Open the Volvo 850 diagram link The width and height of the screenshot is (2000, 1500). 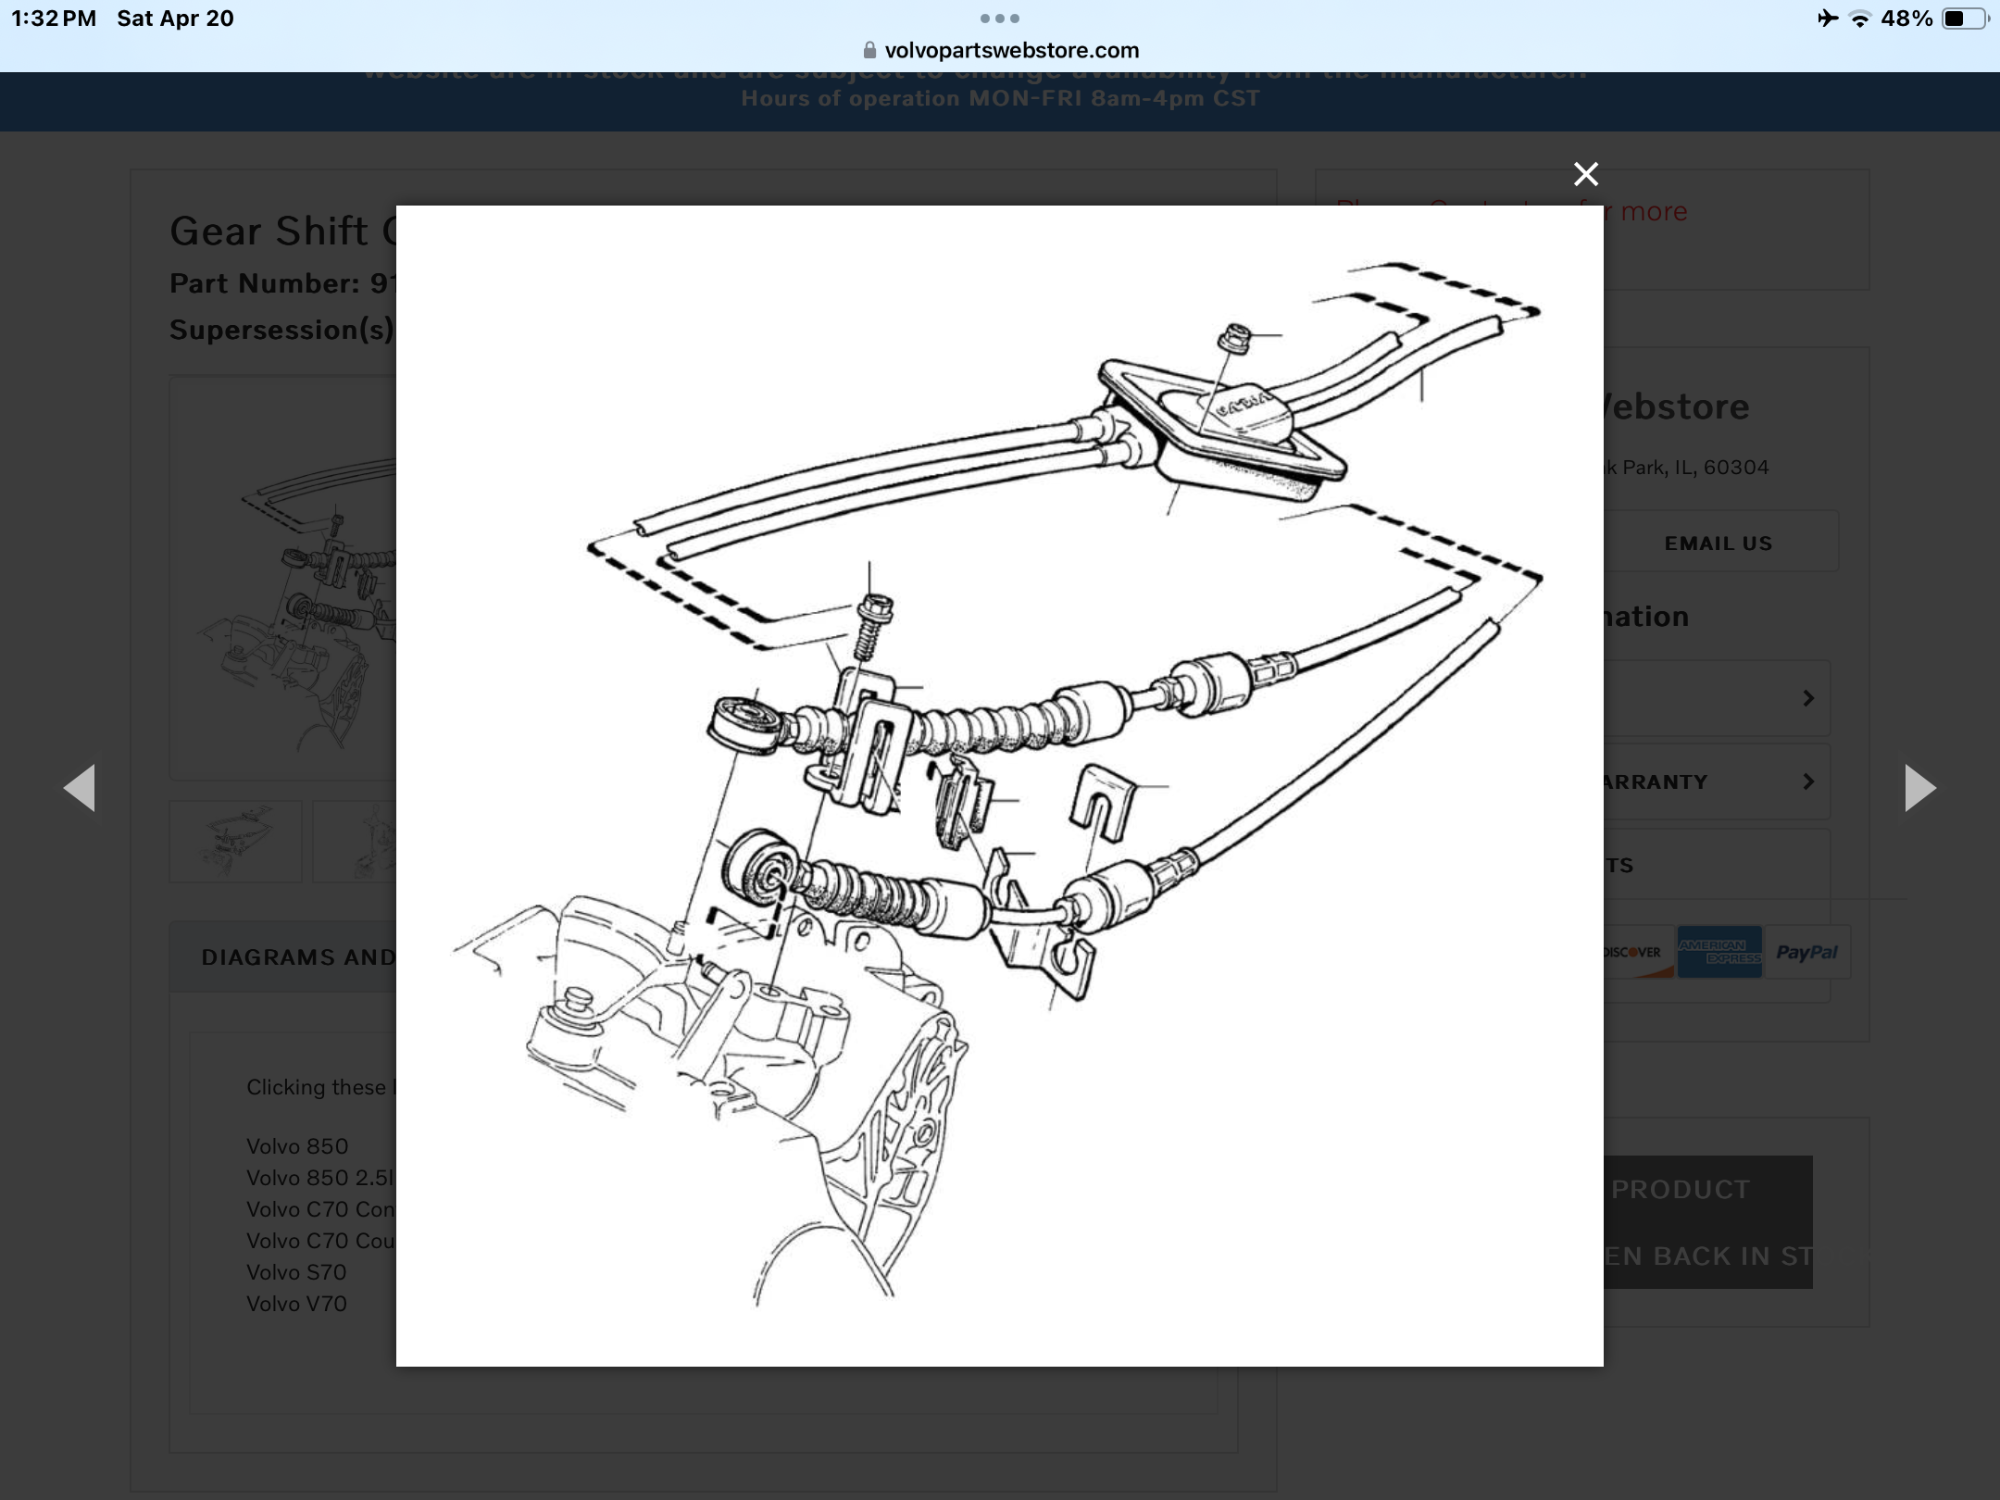297,1146
